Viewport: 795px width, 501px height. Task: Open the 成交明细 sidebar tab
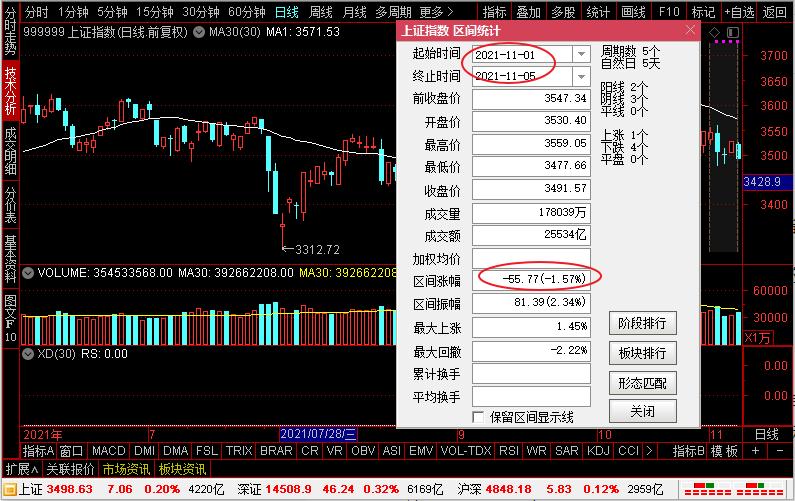pyautogui.click(x=10, y=151)
